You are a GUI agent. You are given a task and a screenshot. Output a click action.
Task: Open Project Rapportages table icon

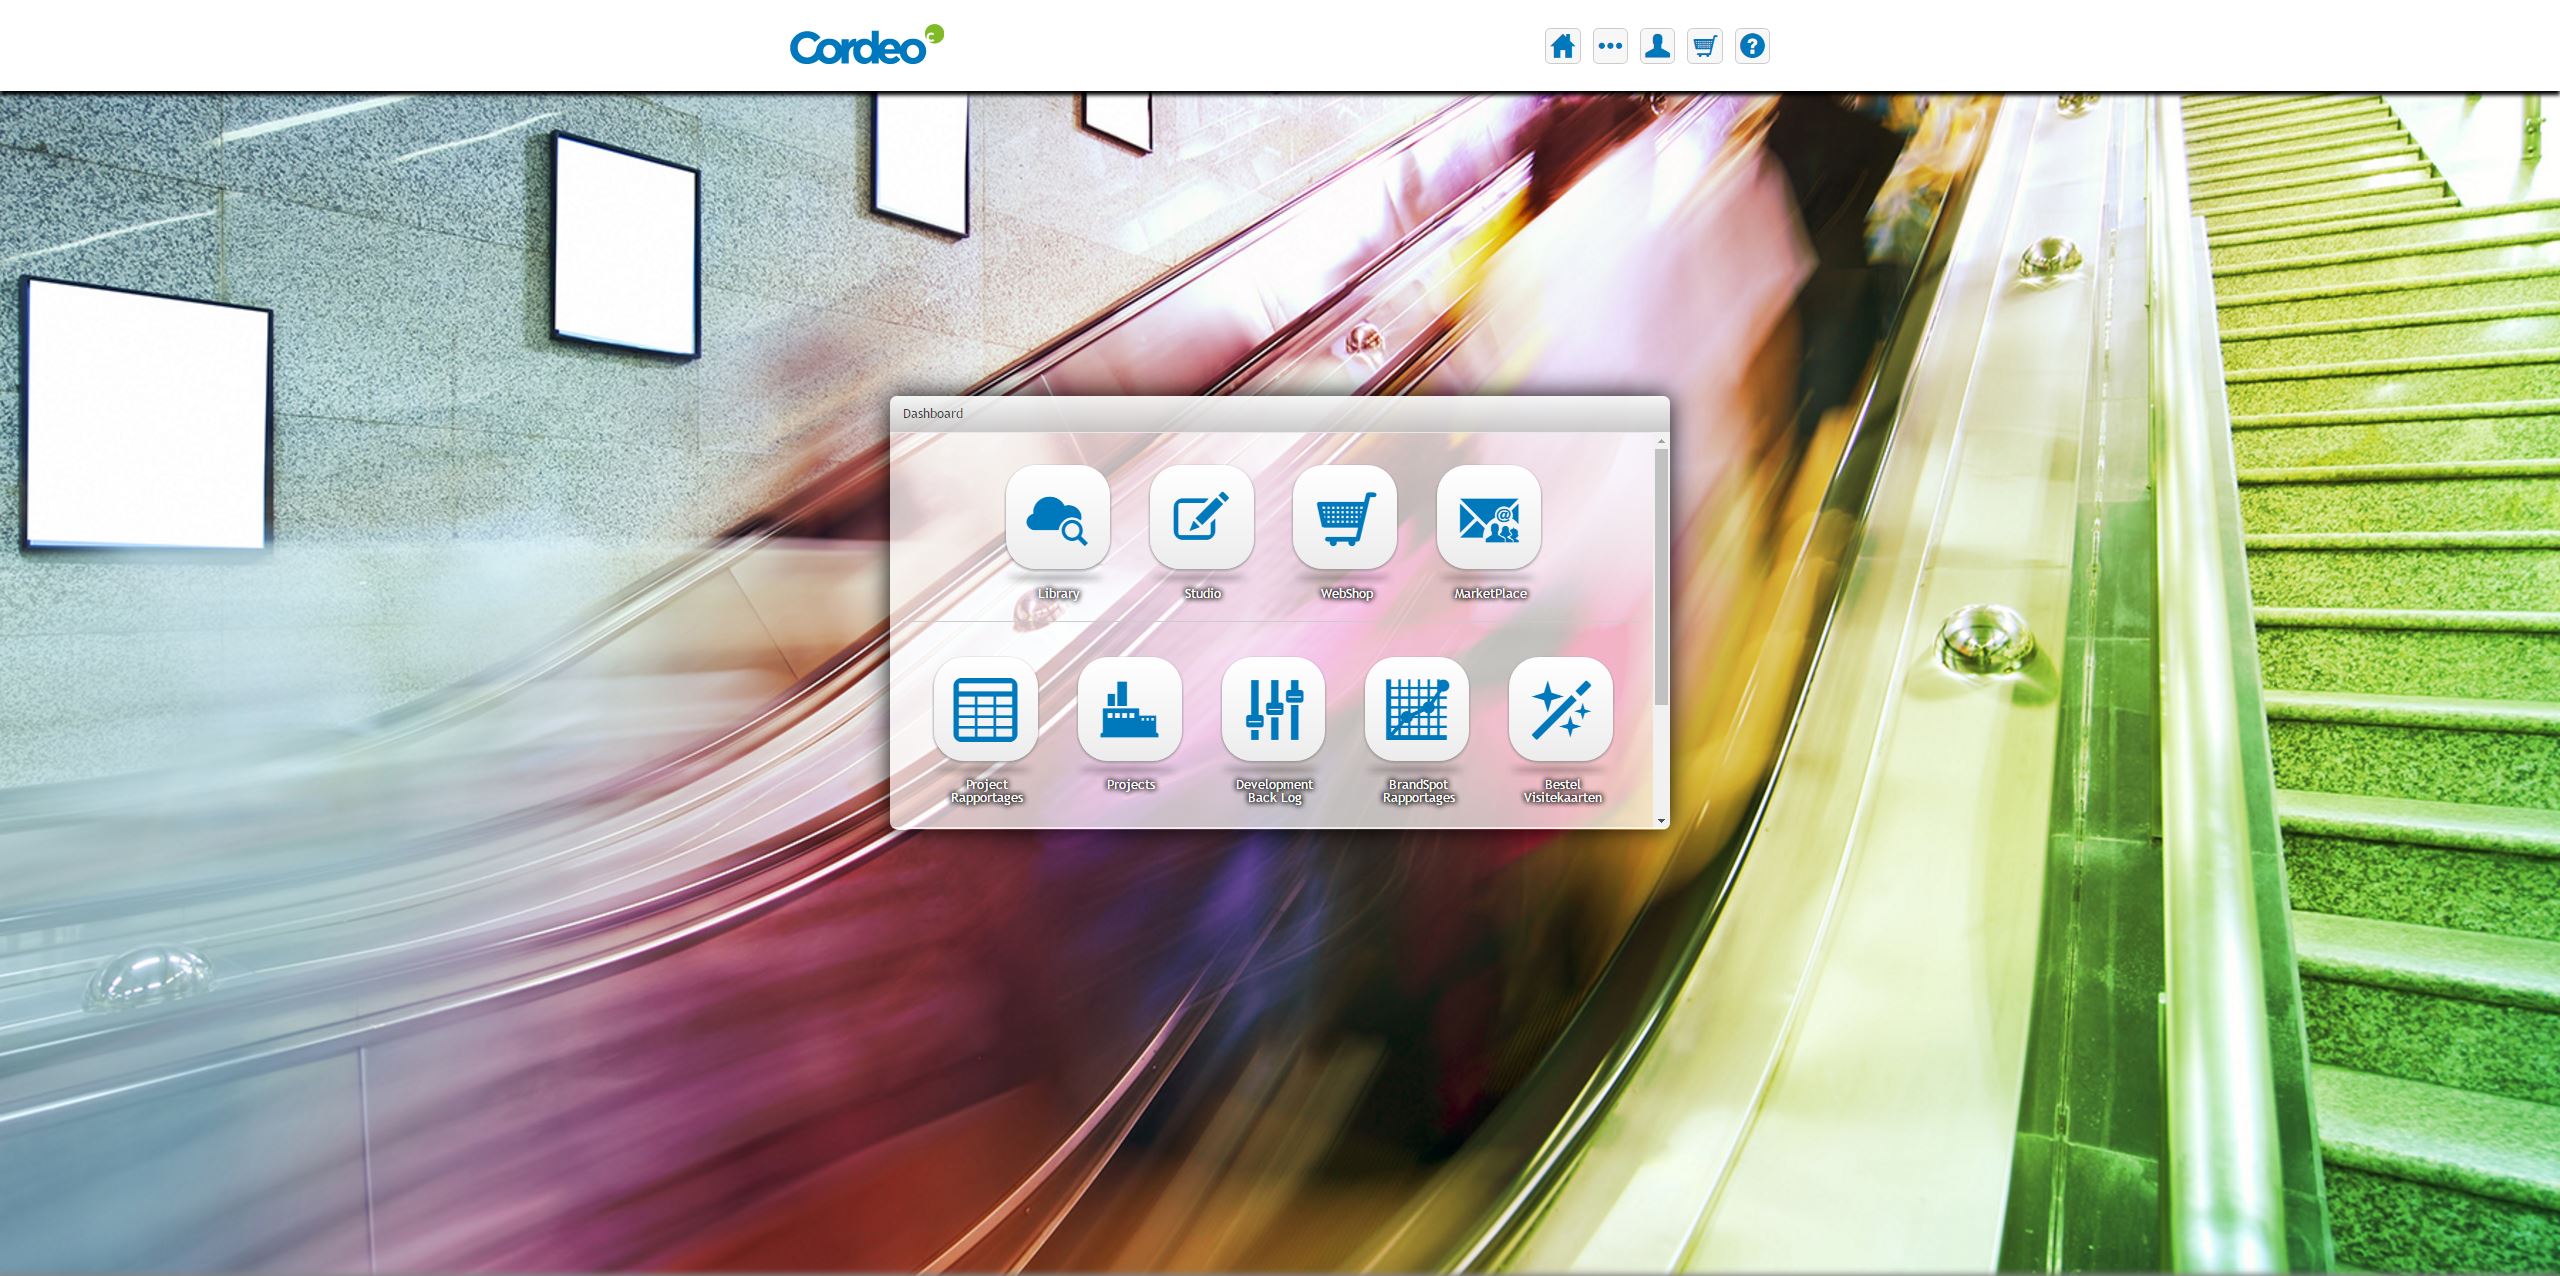tap(986, 709)
